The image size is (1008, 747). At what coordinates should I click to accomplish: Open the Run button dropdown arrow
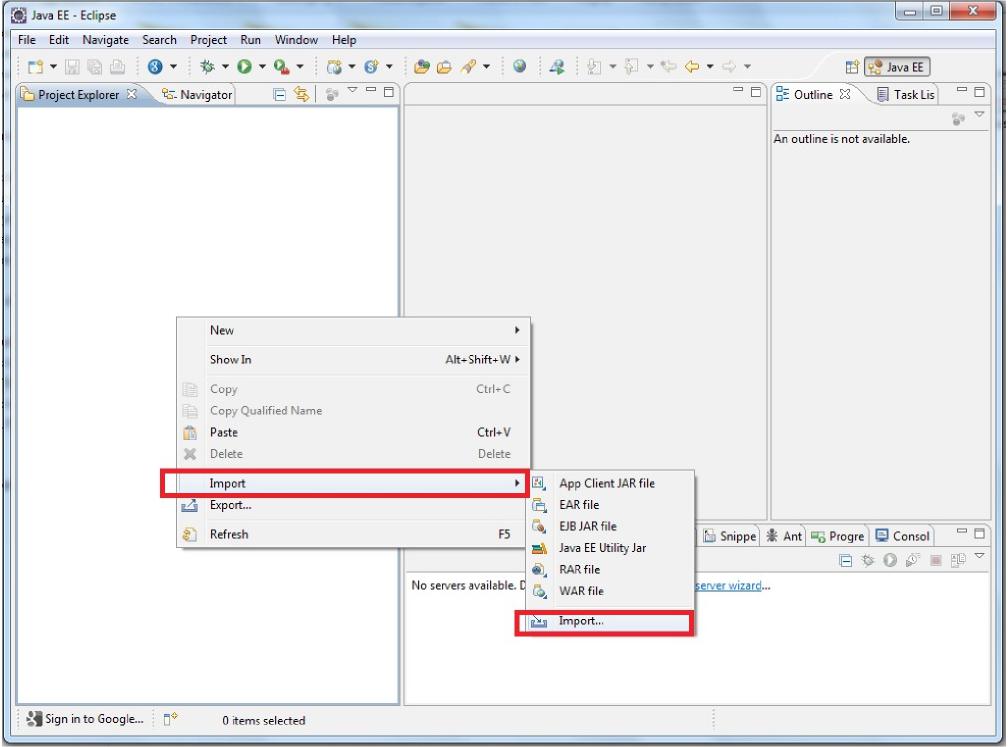(x=262, y=67)
